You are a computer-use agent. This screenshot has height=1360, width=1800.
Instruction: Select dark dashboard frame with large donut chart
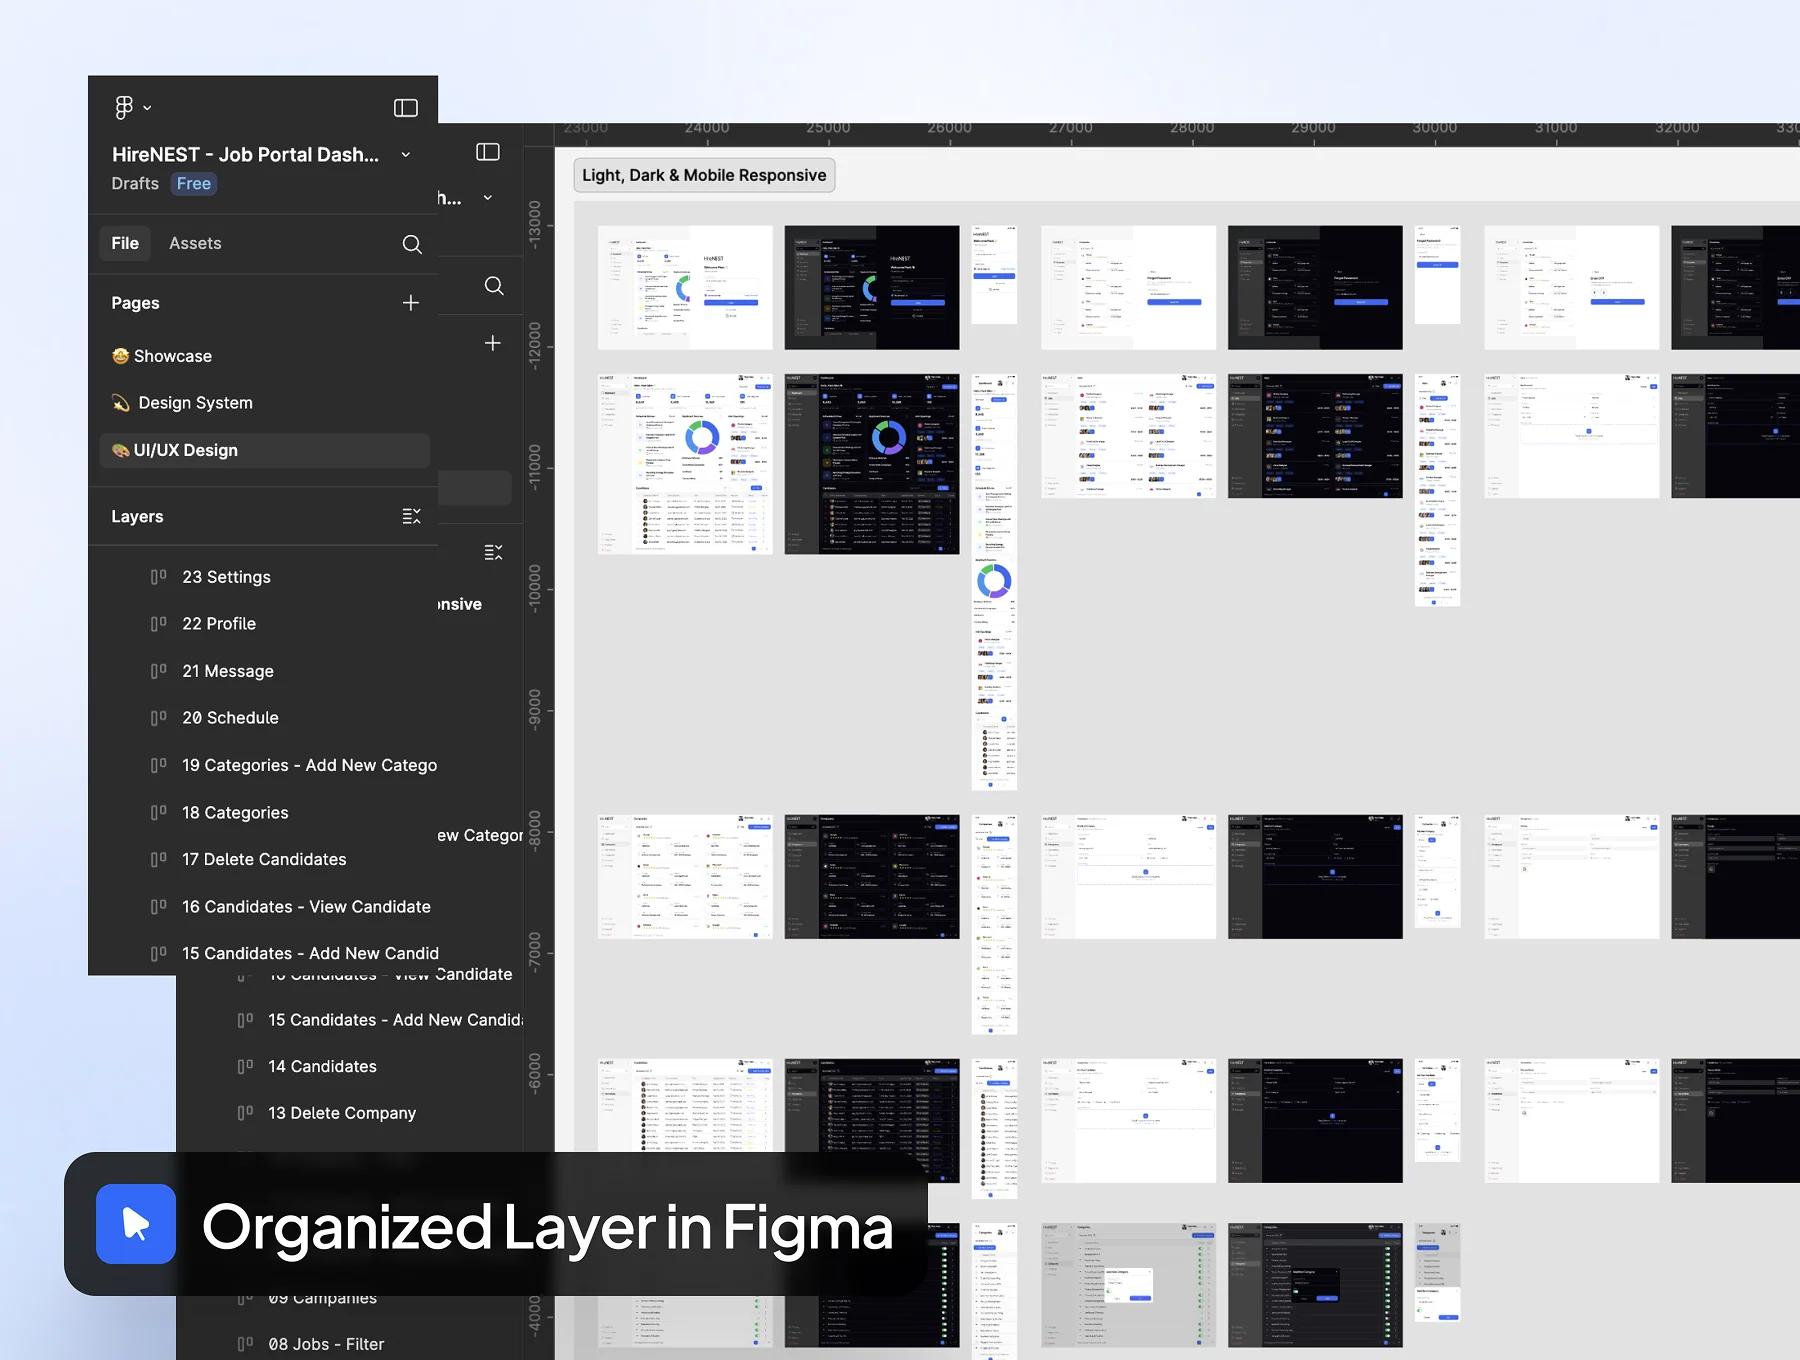[x=872, y=464]
